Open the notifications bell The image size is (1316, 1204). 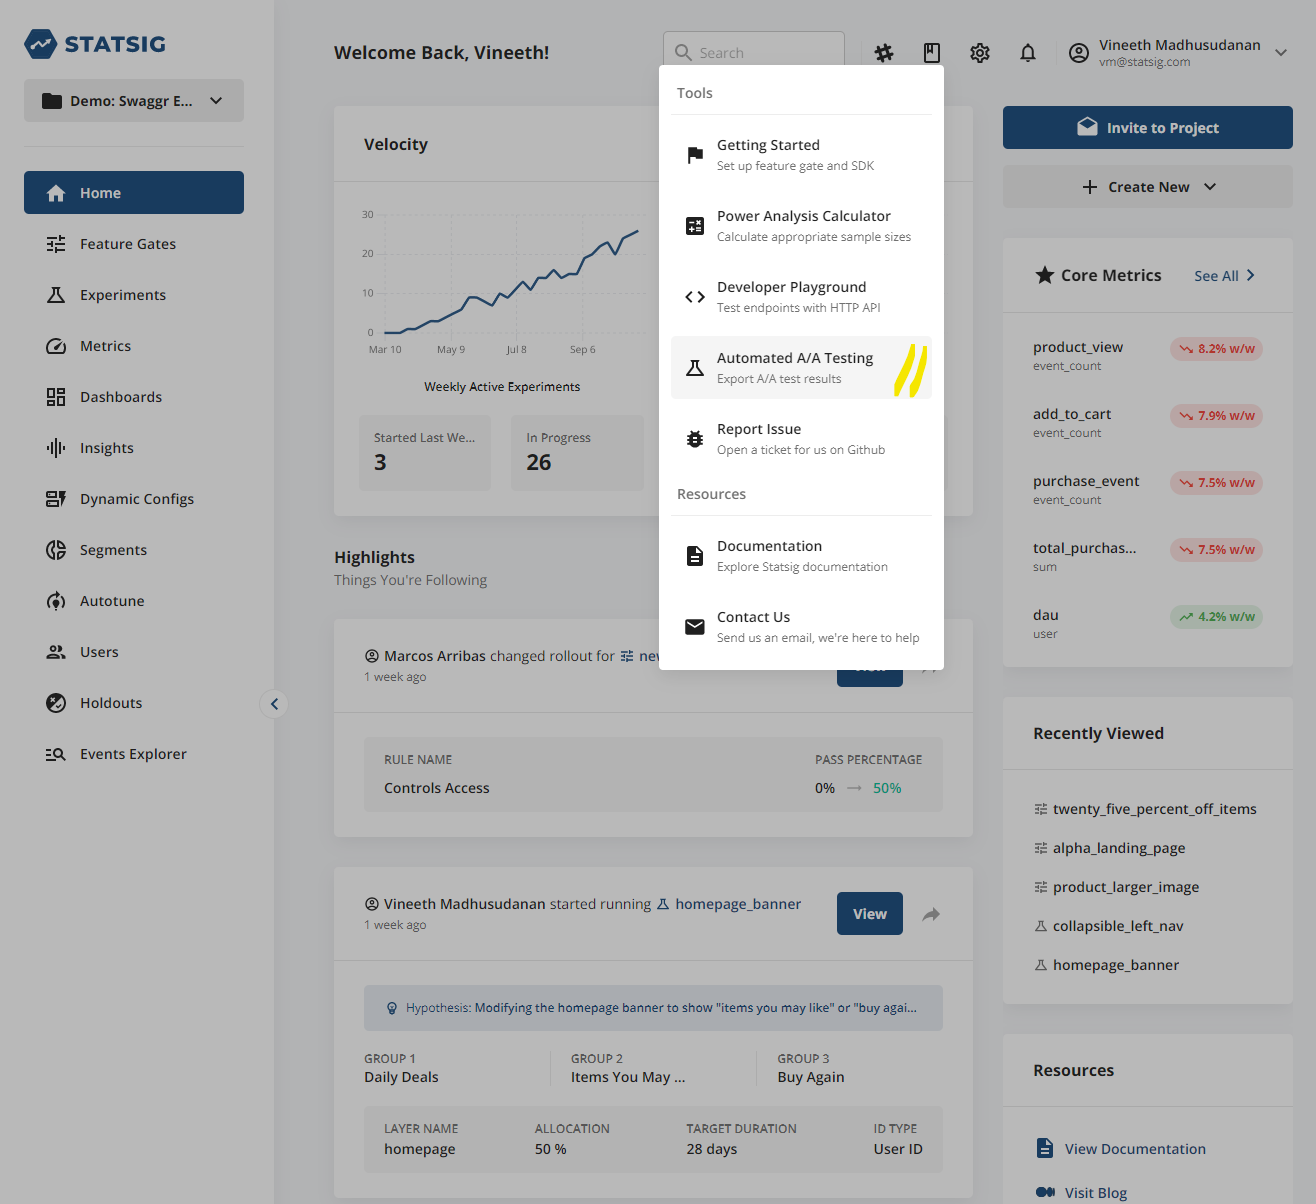pyautogui.click(x=1028, y=53)
